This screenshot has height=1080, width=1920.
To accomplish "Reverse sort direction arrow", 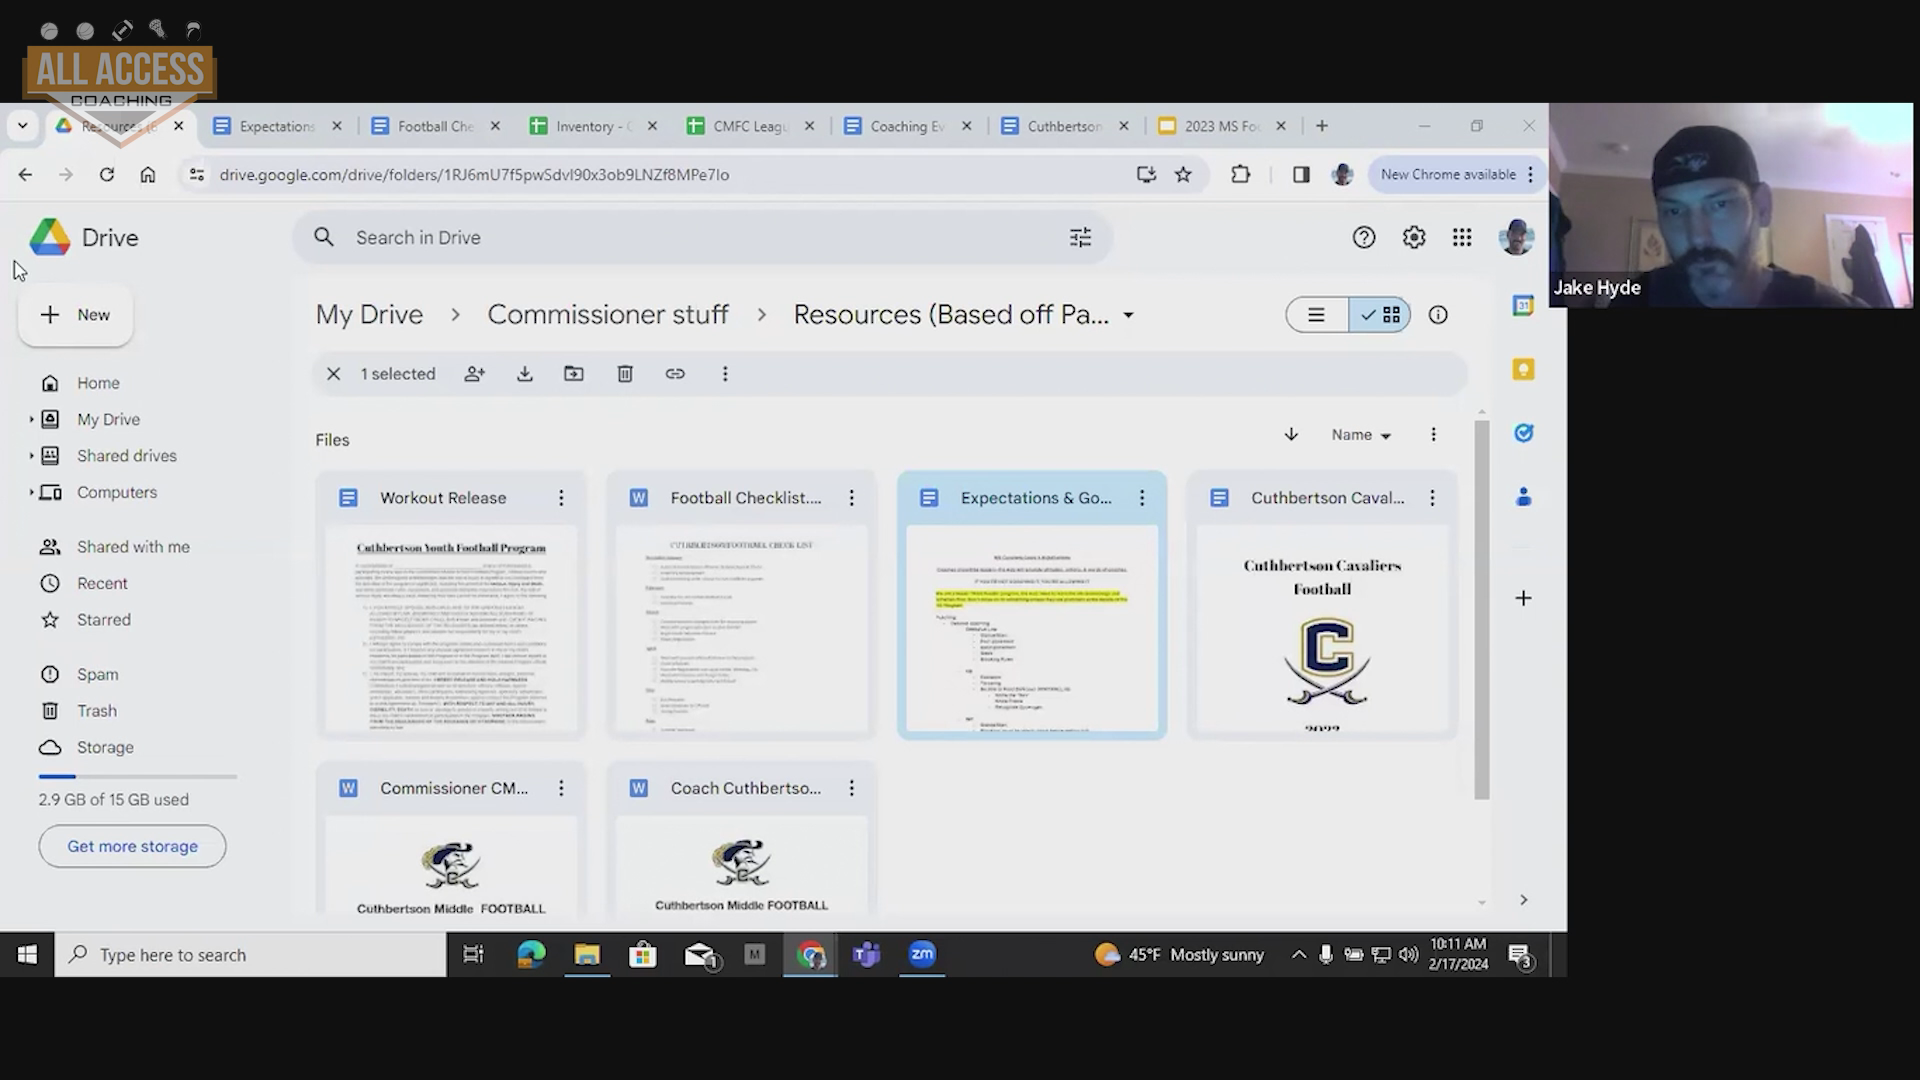I will point(1291,435).
